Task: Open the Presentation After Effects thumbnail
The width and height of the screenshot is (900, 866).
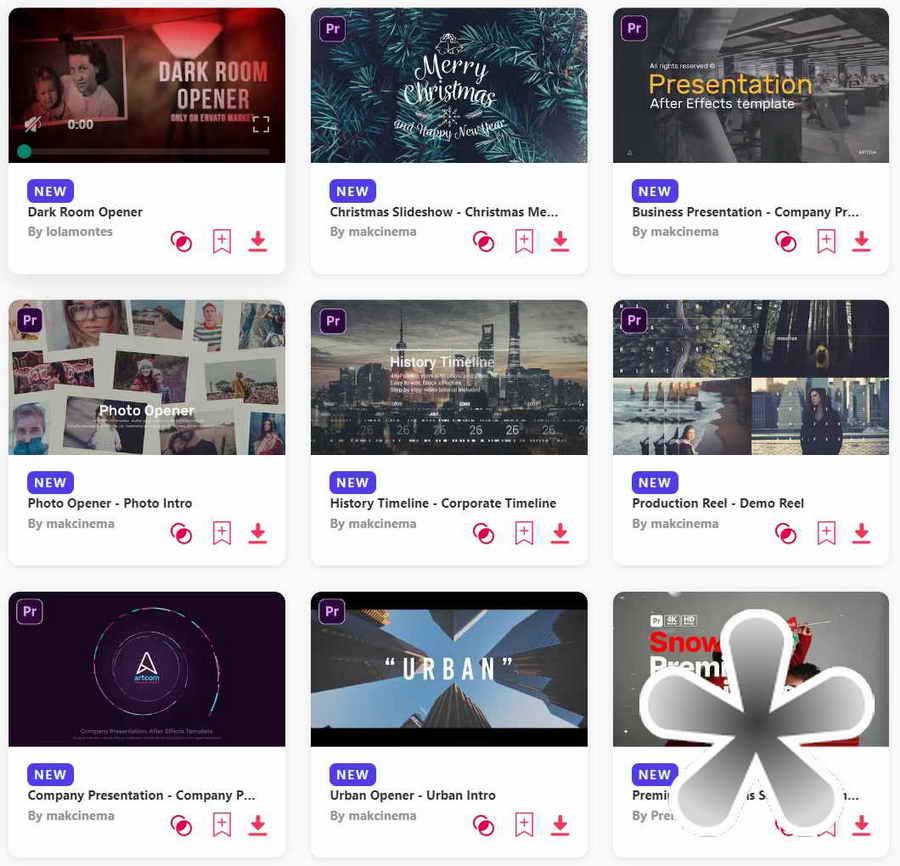Action: pyautogui.click(x=751, y=85)
